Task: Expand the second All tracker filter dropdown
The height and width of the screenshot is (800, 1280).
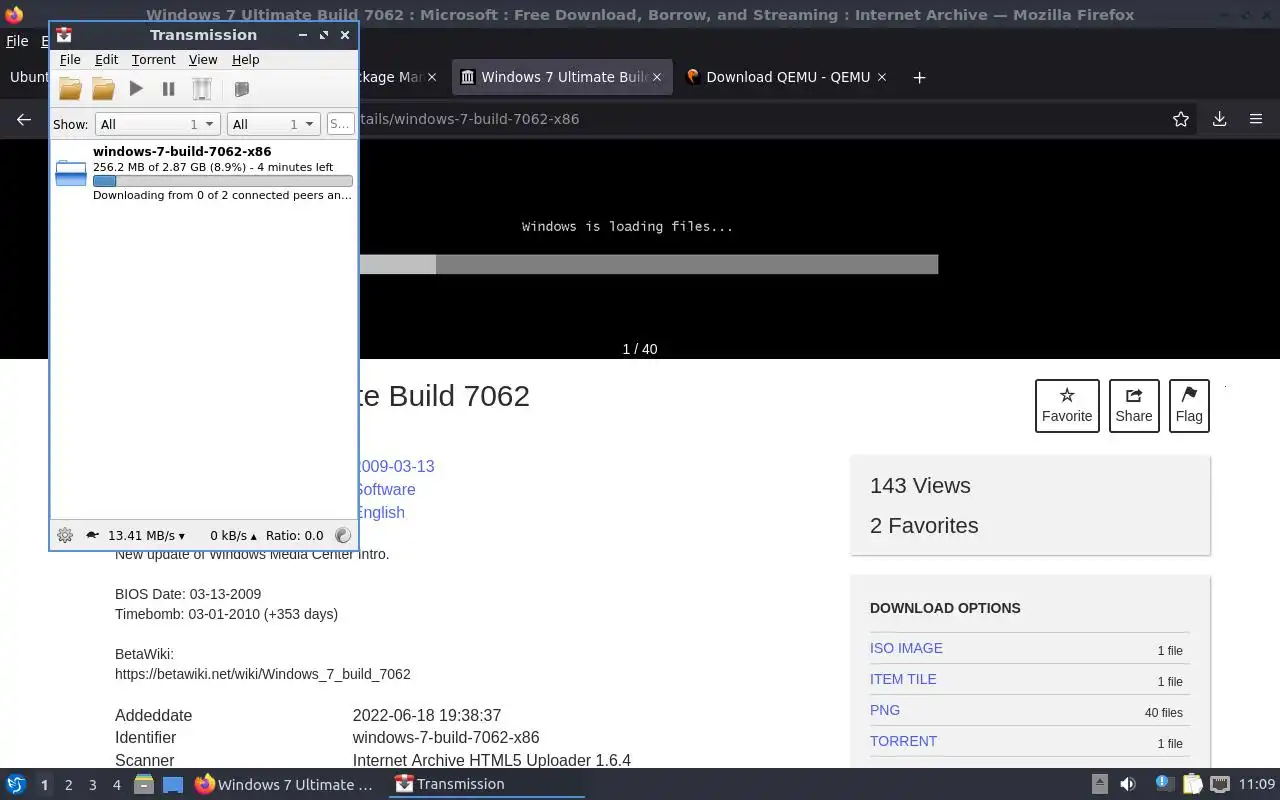Action: 273,124
